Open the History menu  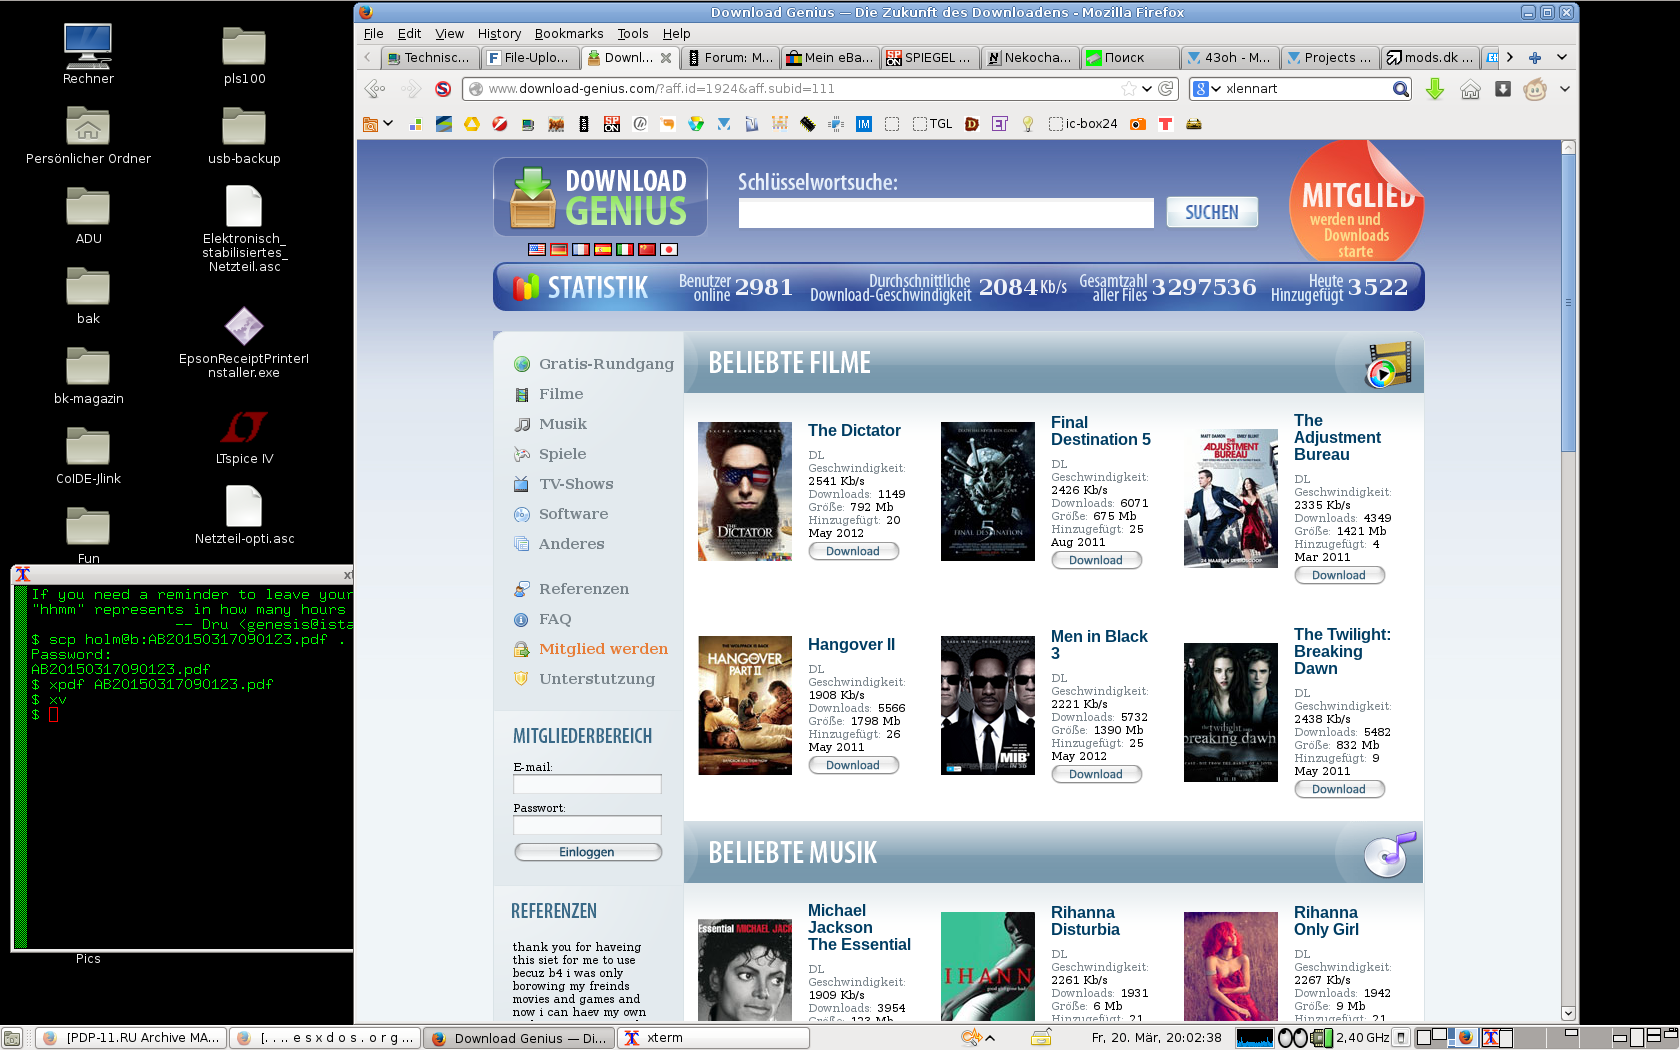click(x=499, y=33)
